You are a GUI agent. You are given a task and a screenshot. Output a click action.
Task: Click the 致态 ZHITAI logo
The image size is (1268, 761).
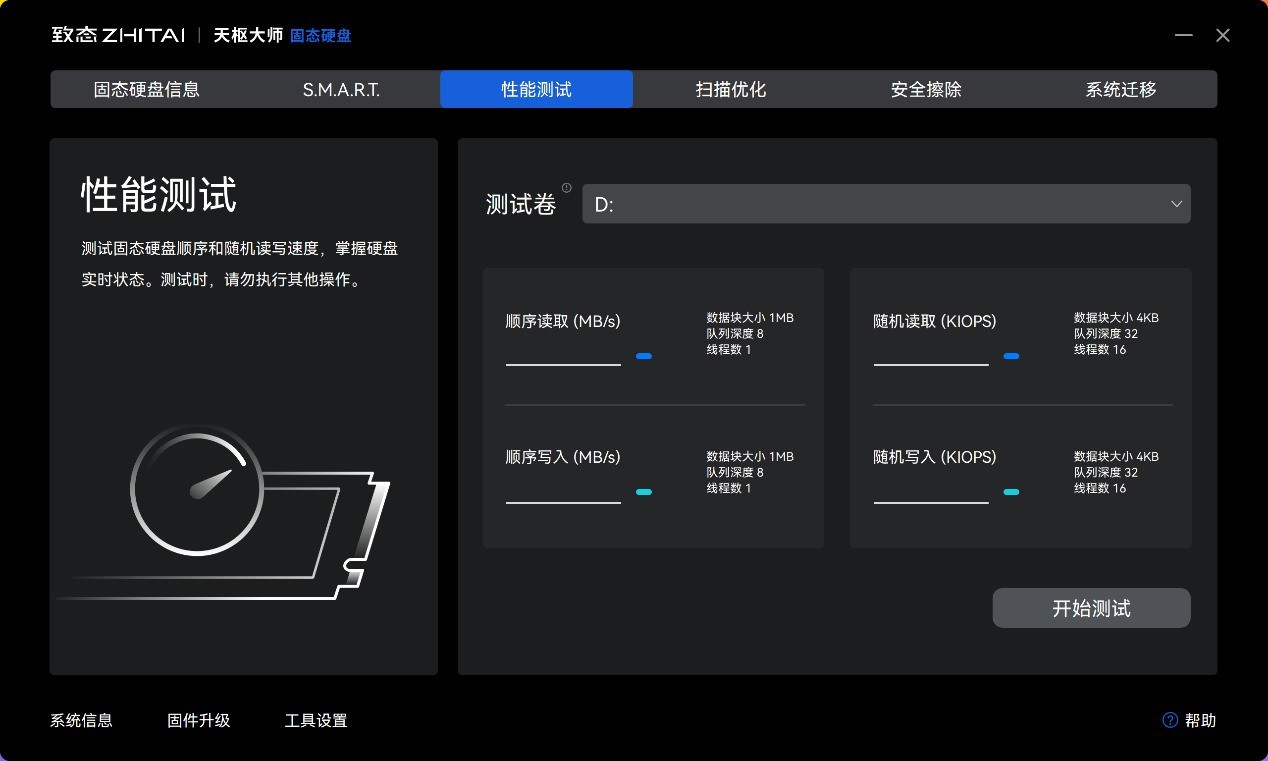click(118, 35)
